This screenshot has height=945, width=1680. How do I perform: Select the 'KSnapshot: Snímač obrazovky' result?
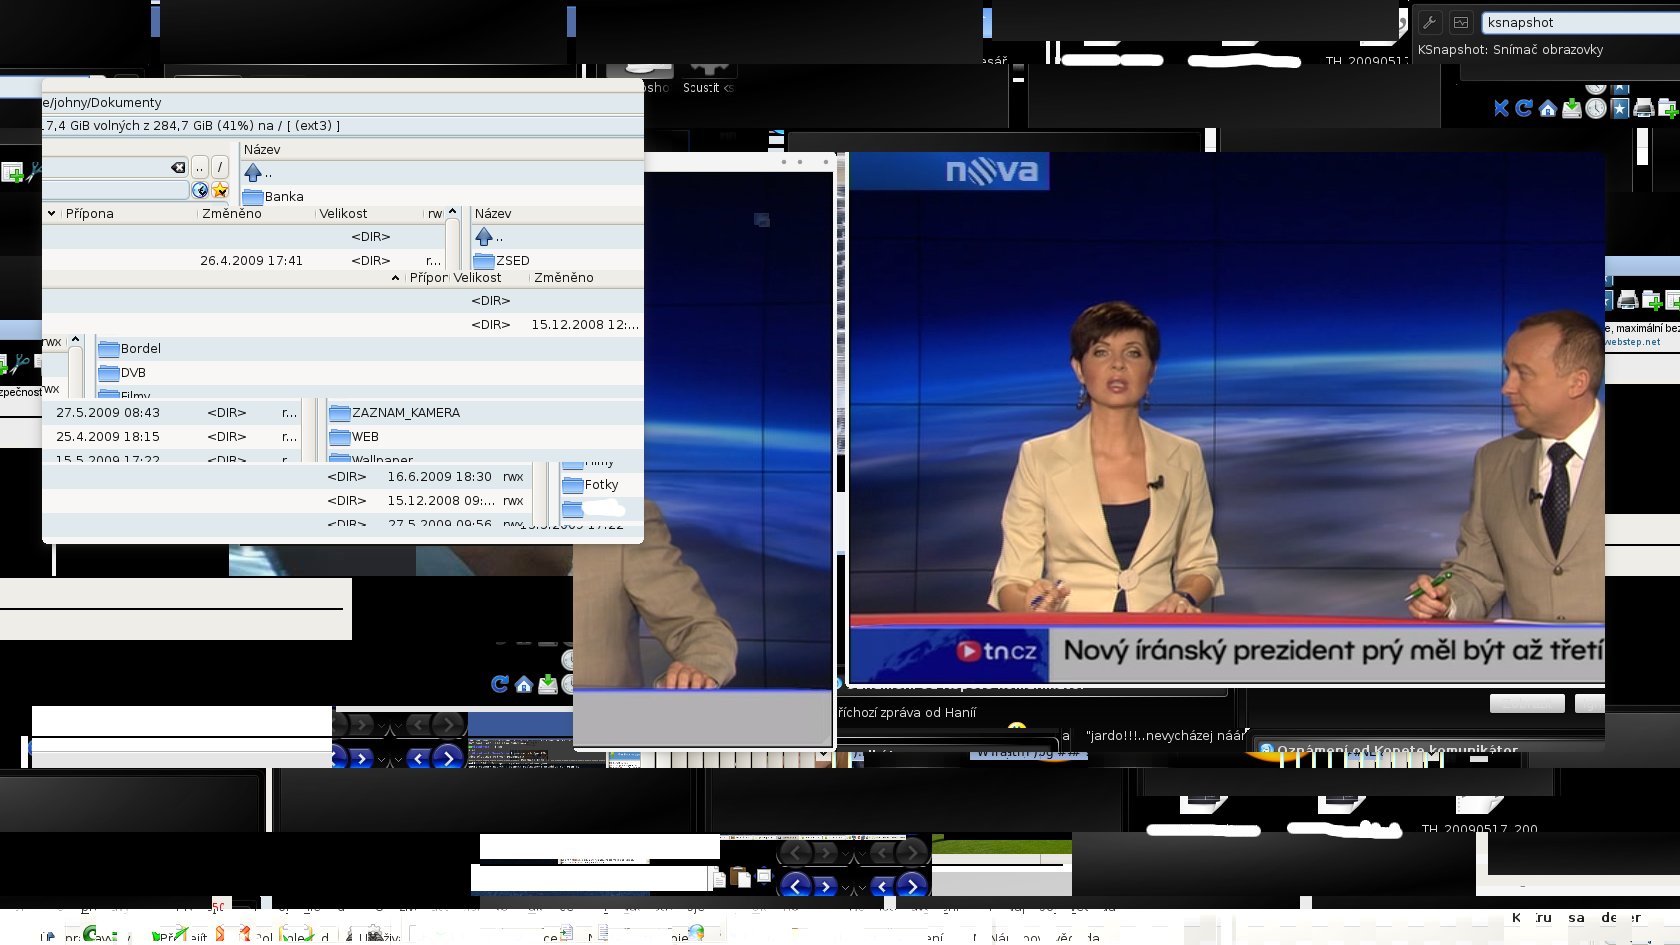1510,49
